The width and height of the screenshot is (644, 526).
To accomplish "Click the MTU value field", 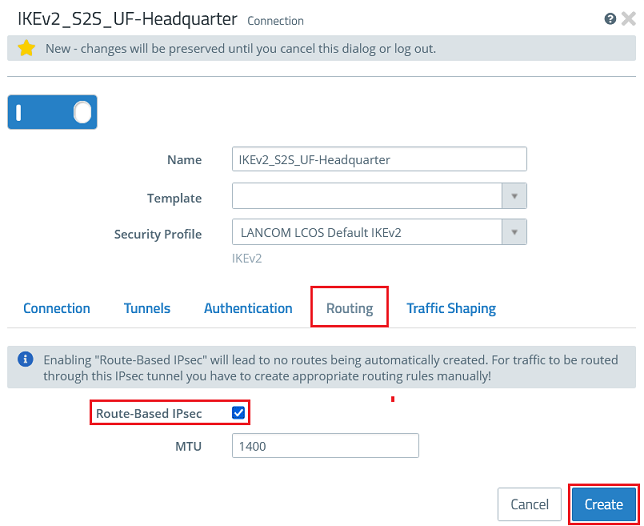I will point(324,446).
